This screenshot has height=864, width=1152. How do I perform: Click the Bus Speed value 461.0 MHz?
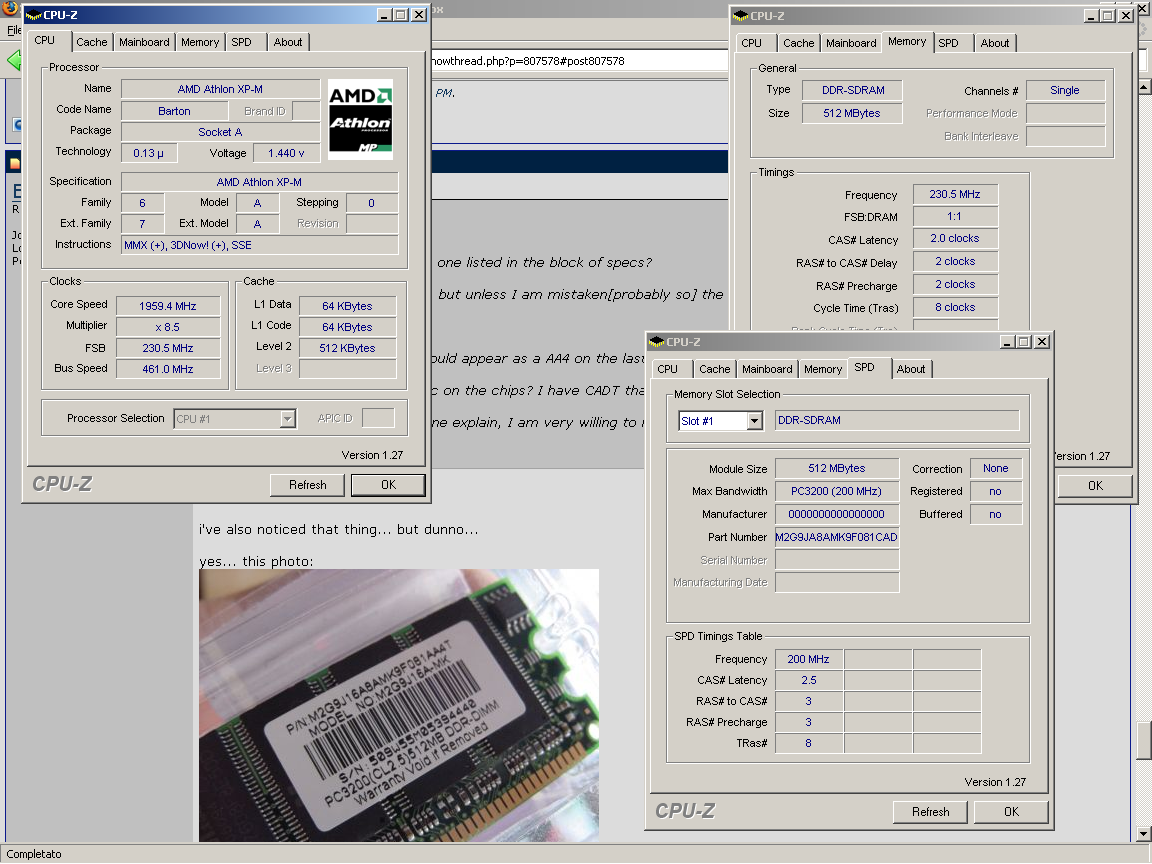168,369
